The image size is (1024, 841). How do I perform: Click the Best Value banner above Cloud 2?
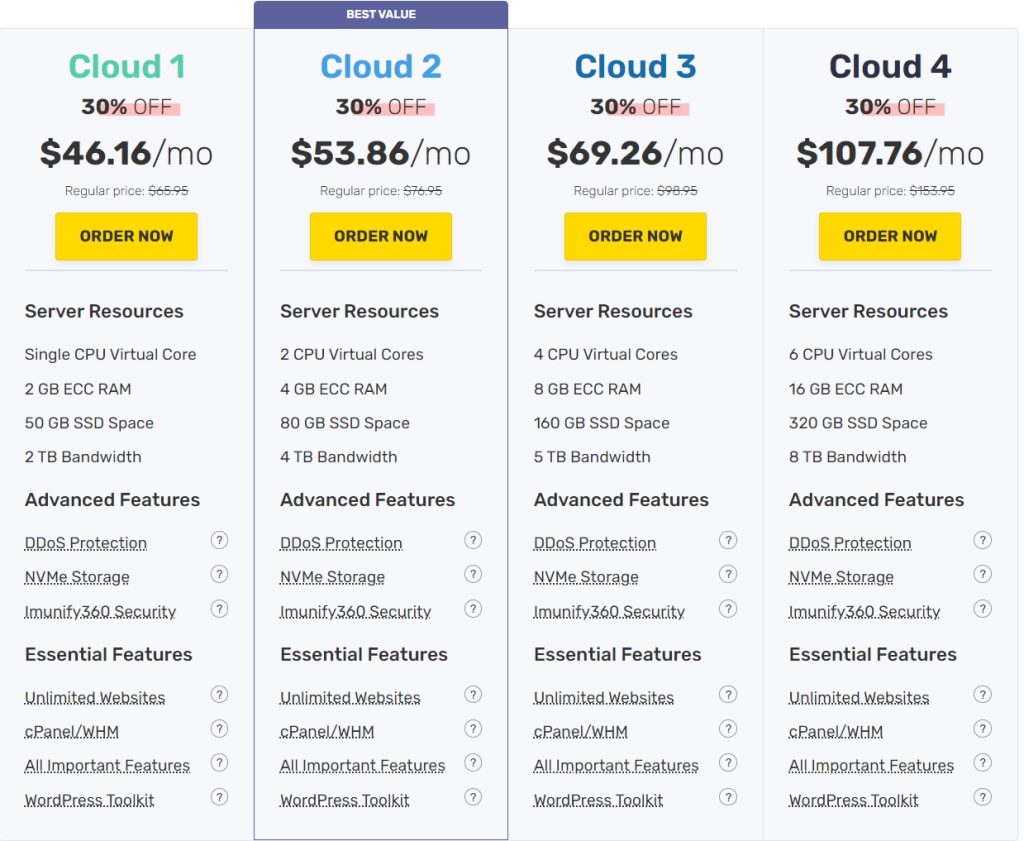(381, 15)
